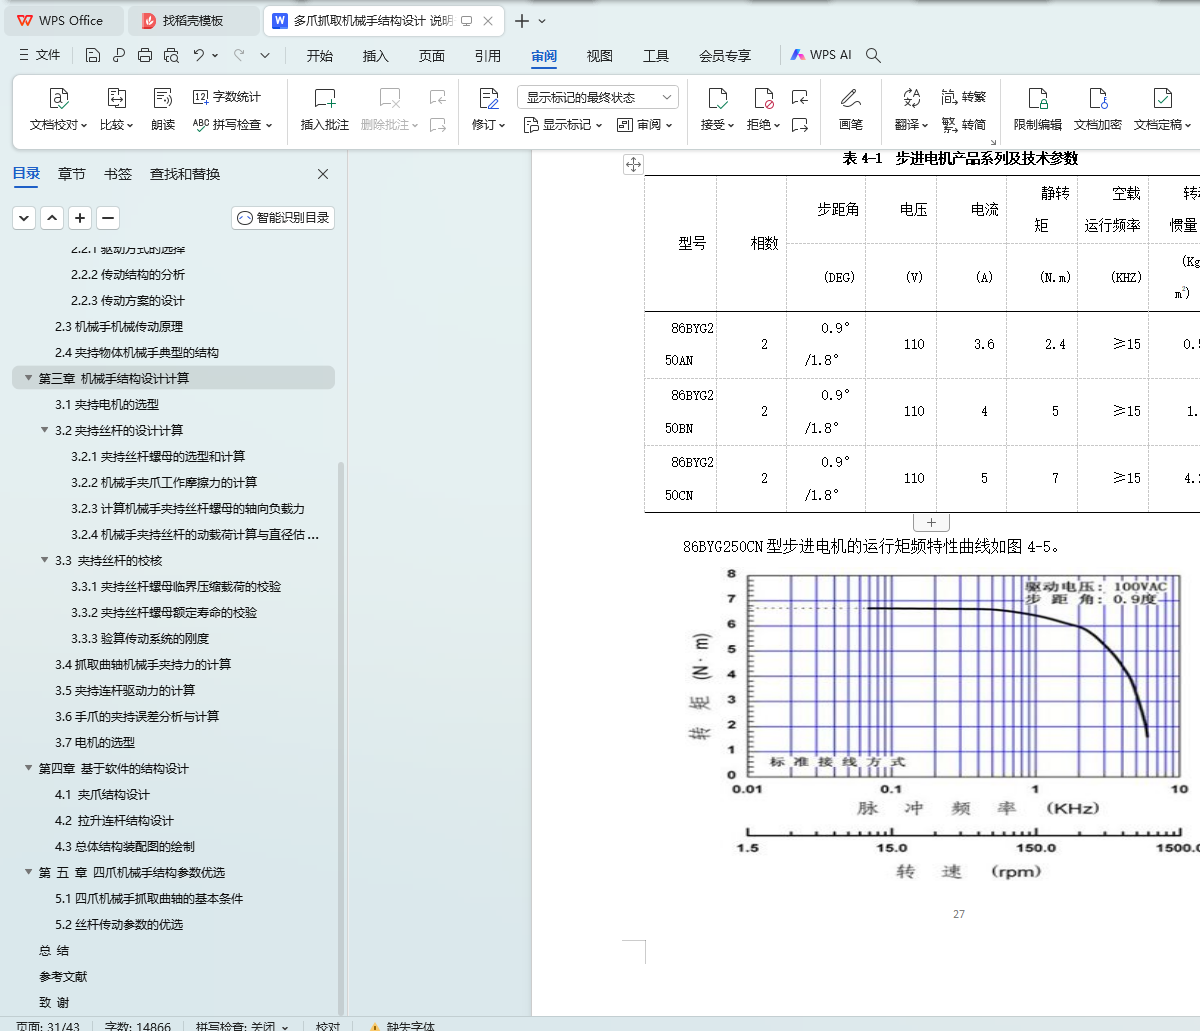Image resolution: width=1200 pixels, height=1031 pixels.
Task: Click 拼写检查 status bar entry
Action: 241,1027
